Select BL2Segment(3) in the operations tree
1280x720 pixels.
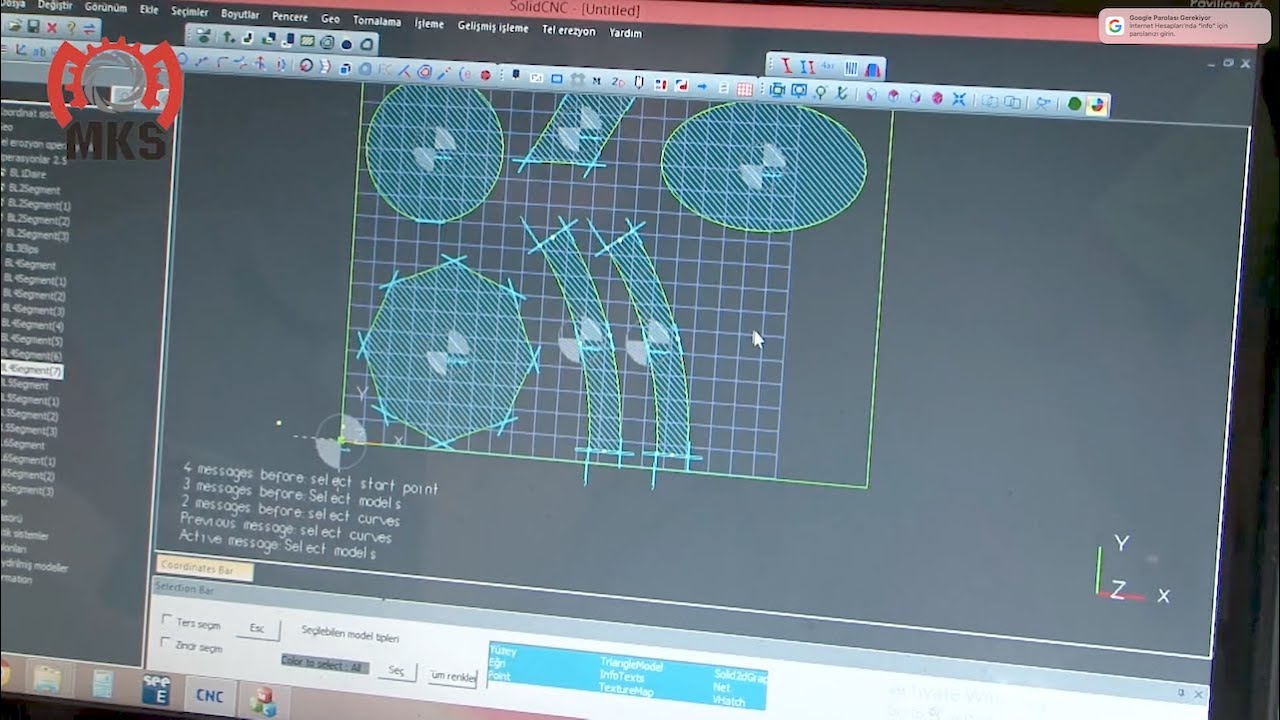[39, 236]
